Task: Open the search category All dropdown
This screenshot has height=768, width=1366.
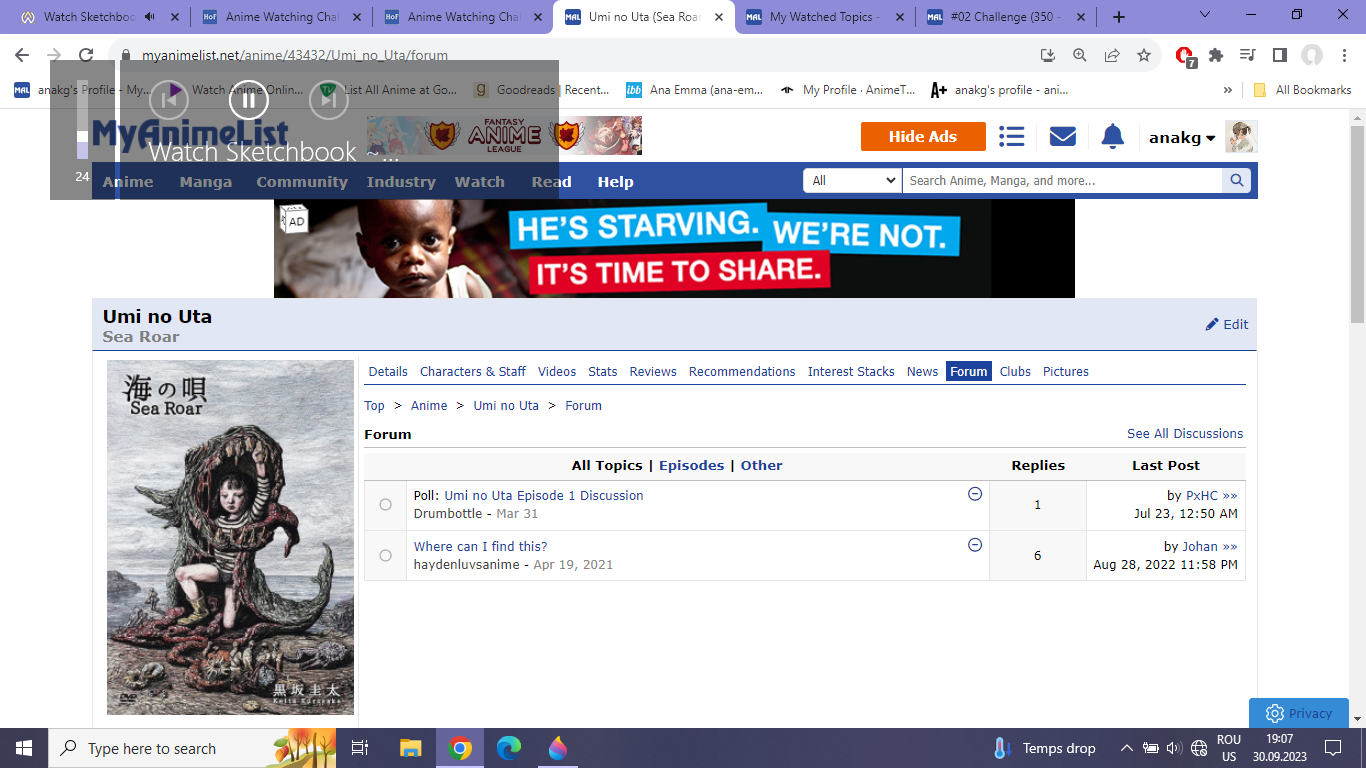Action: tap(853, 181)
